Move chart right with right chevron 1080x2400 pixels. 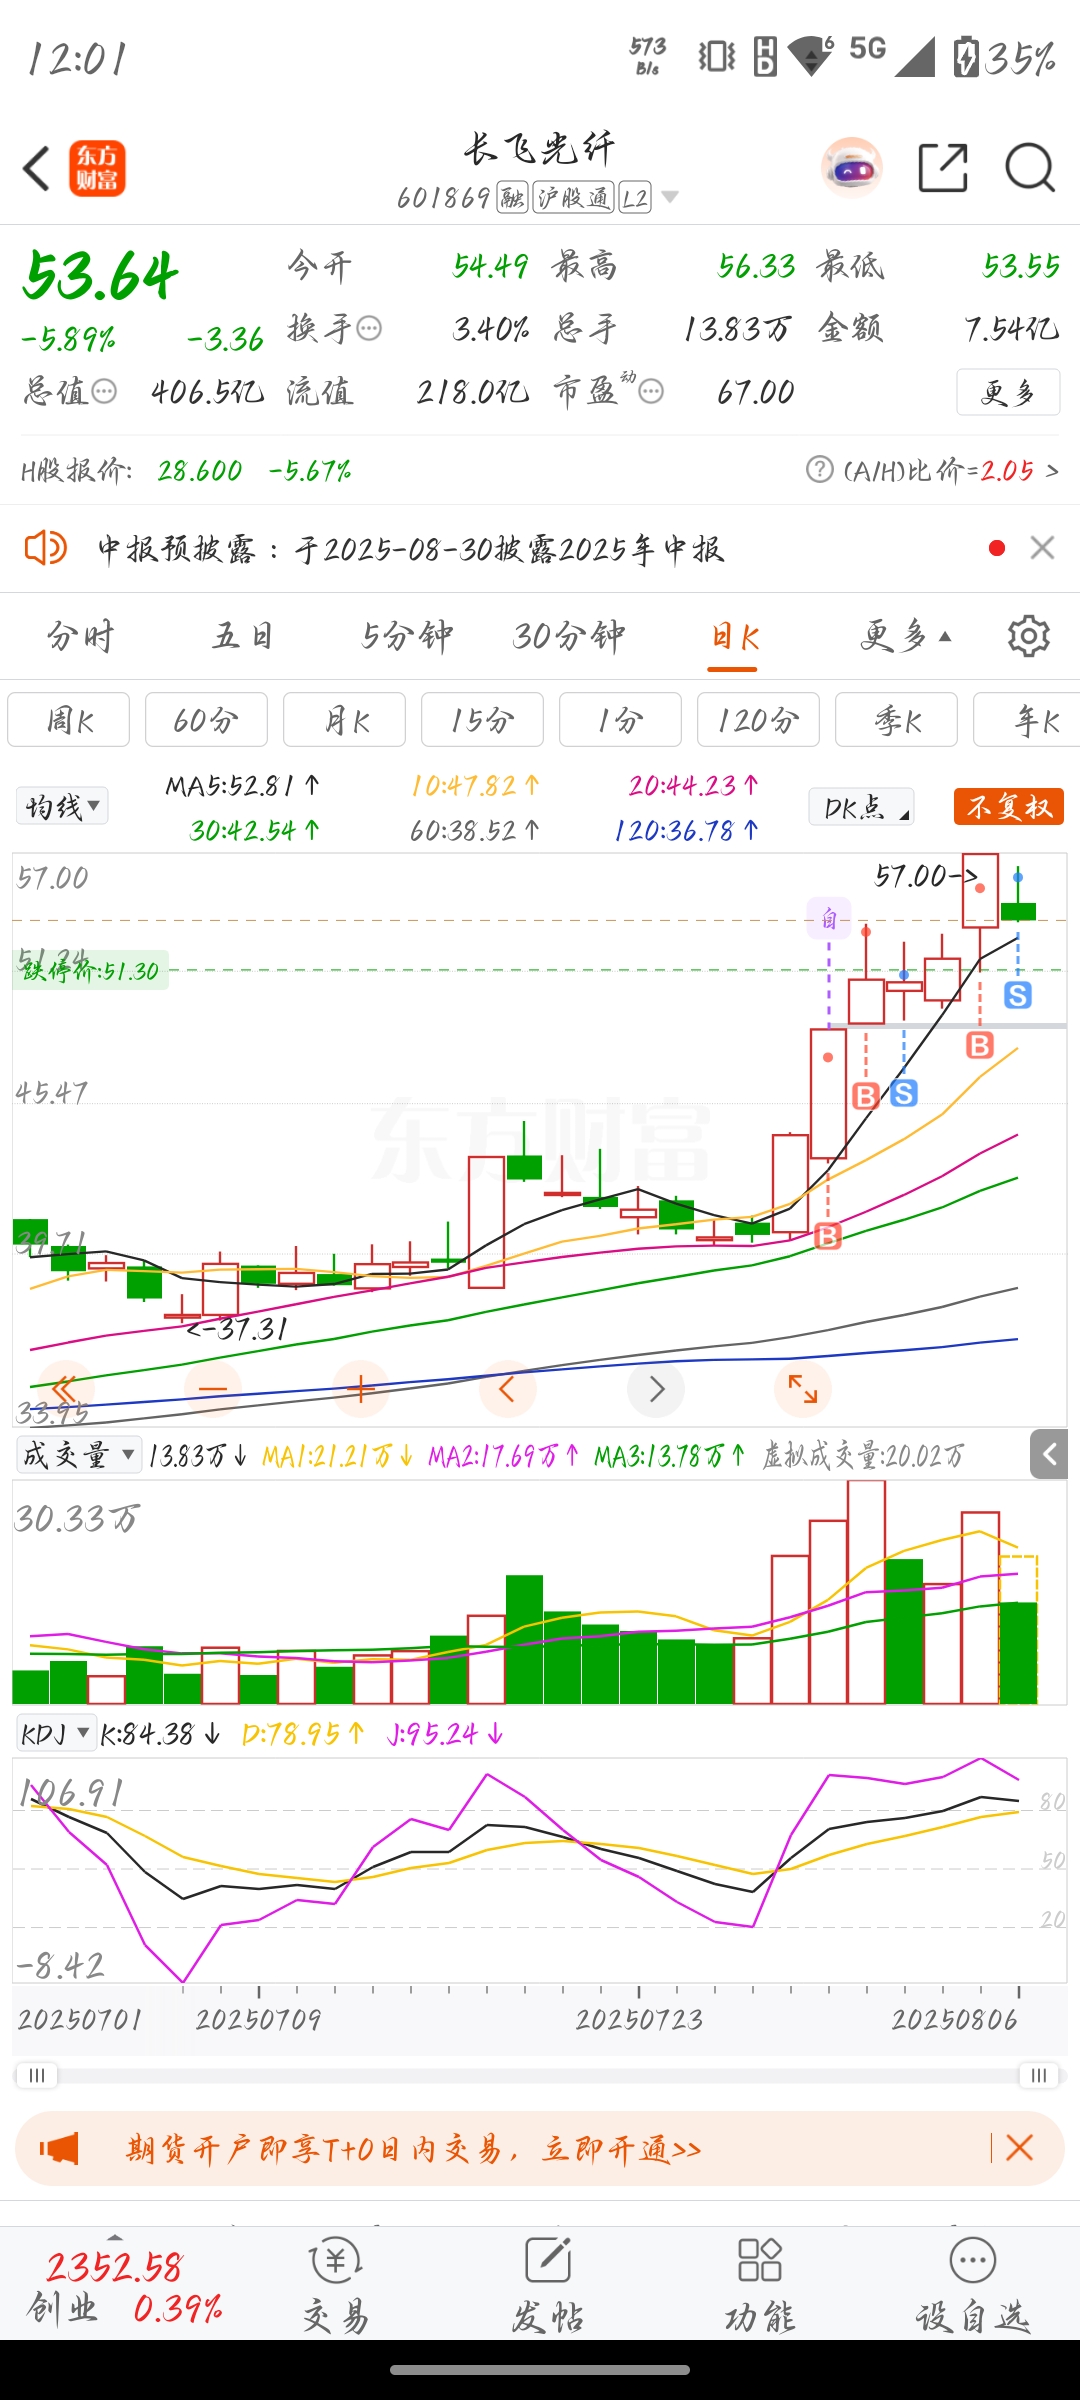point(656,1389)
